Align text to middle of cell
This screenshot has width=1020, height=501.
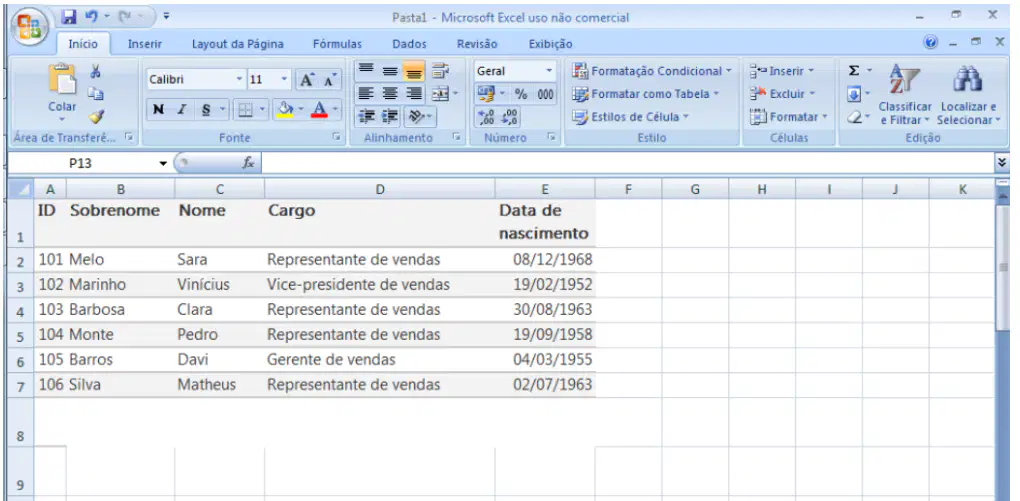click(390, 70)
